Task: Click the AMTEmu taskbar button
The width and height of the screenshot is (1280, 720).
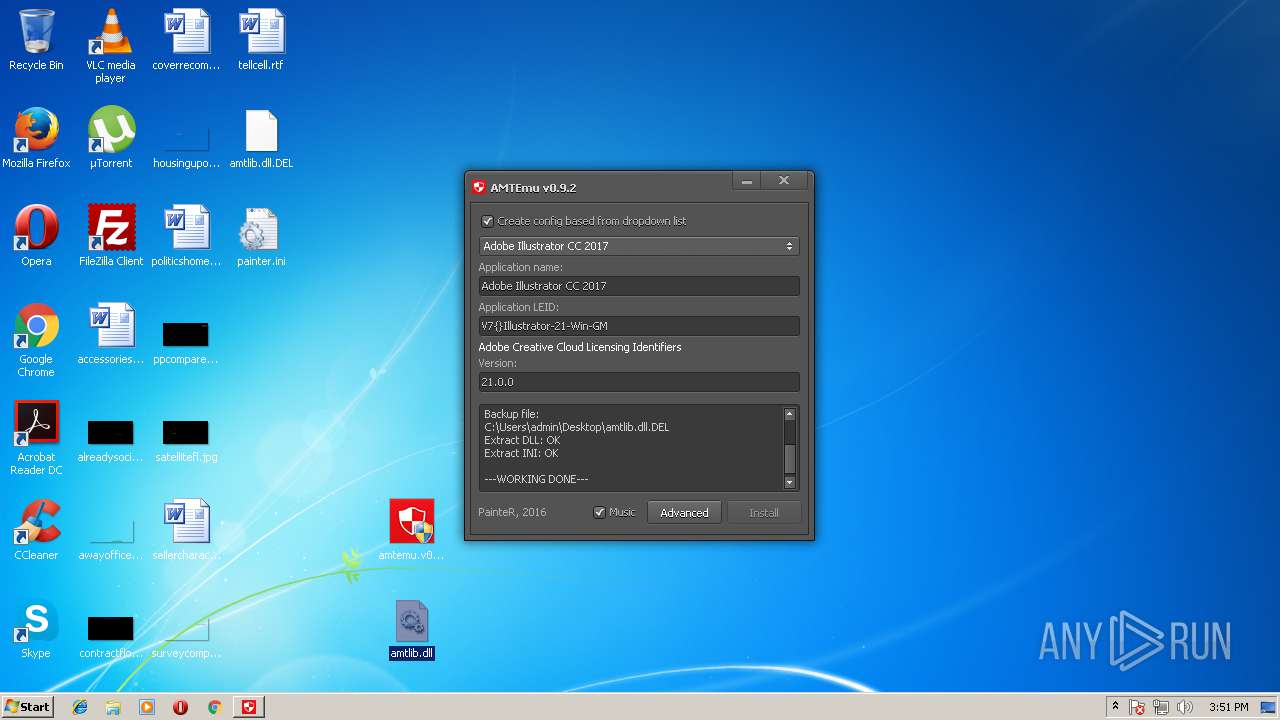Action: click(x=249, y=707)
